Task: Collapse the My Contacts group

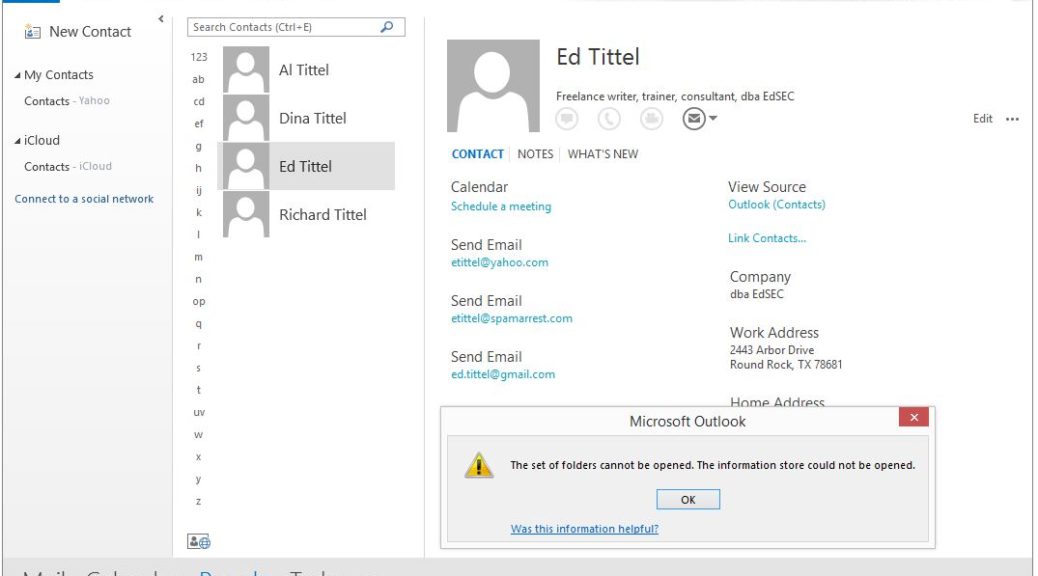Action: pyautogui.click(x=17, y=75)
